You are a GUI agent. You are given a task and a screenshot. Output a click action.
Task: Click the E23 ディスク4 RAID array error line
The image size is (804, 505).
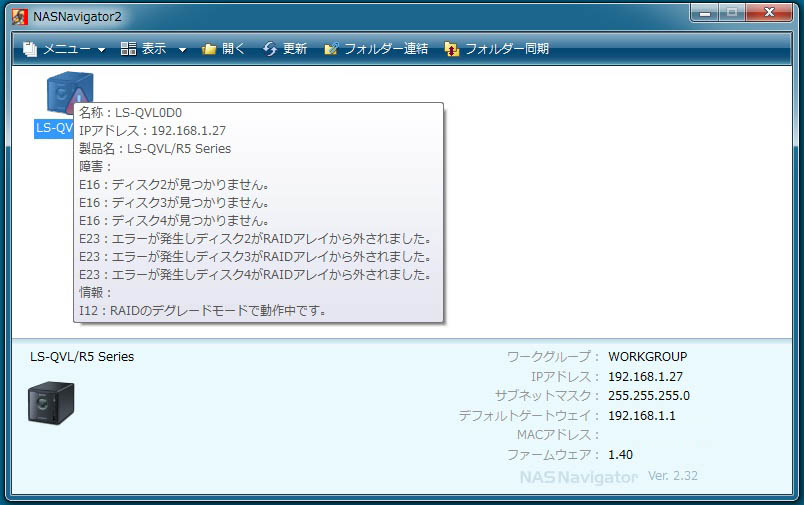255,275
